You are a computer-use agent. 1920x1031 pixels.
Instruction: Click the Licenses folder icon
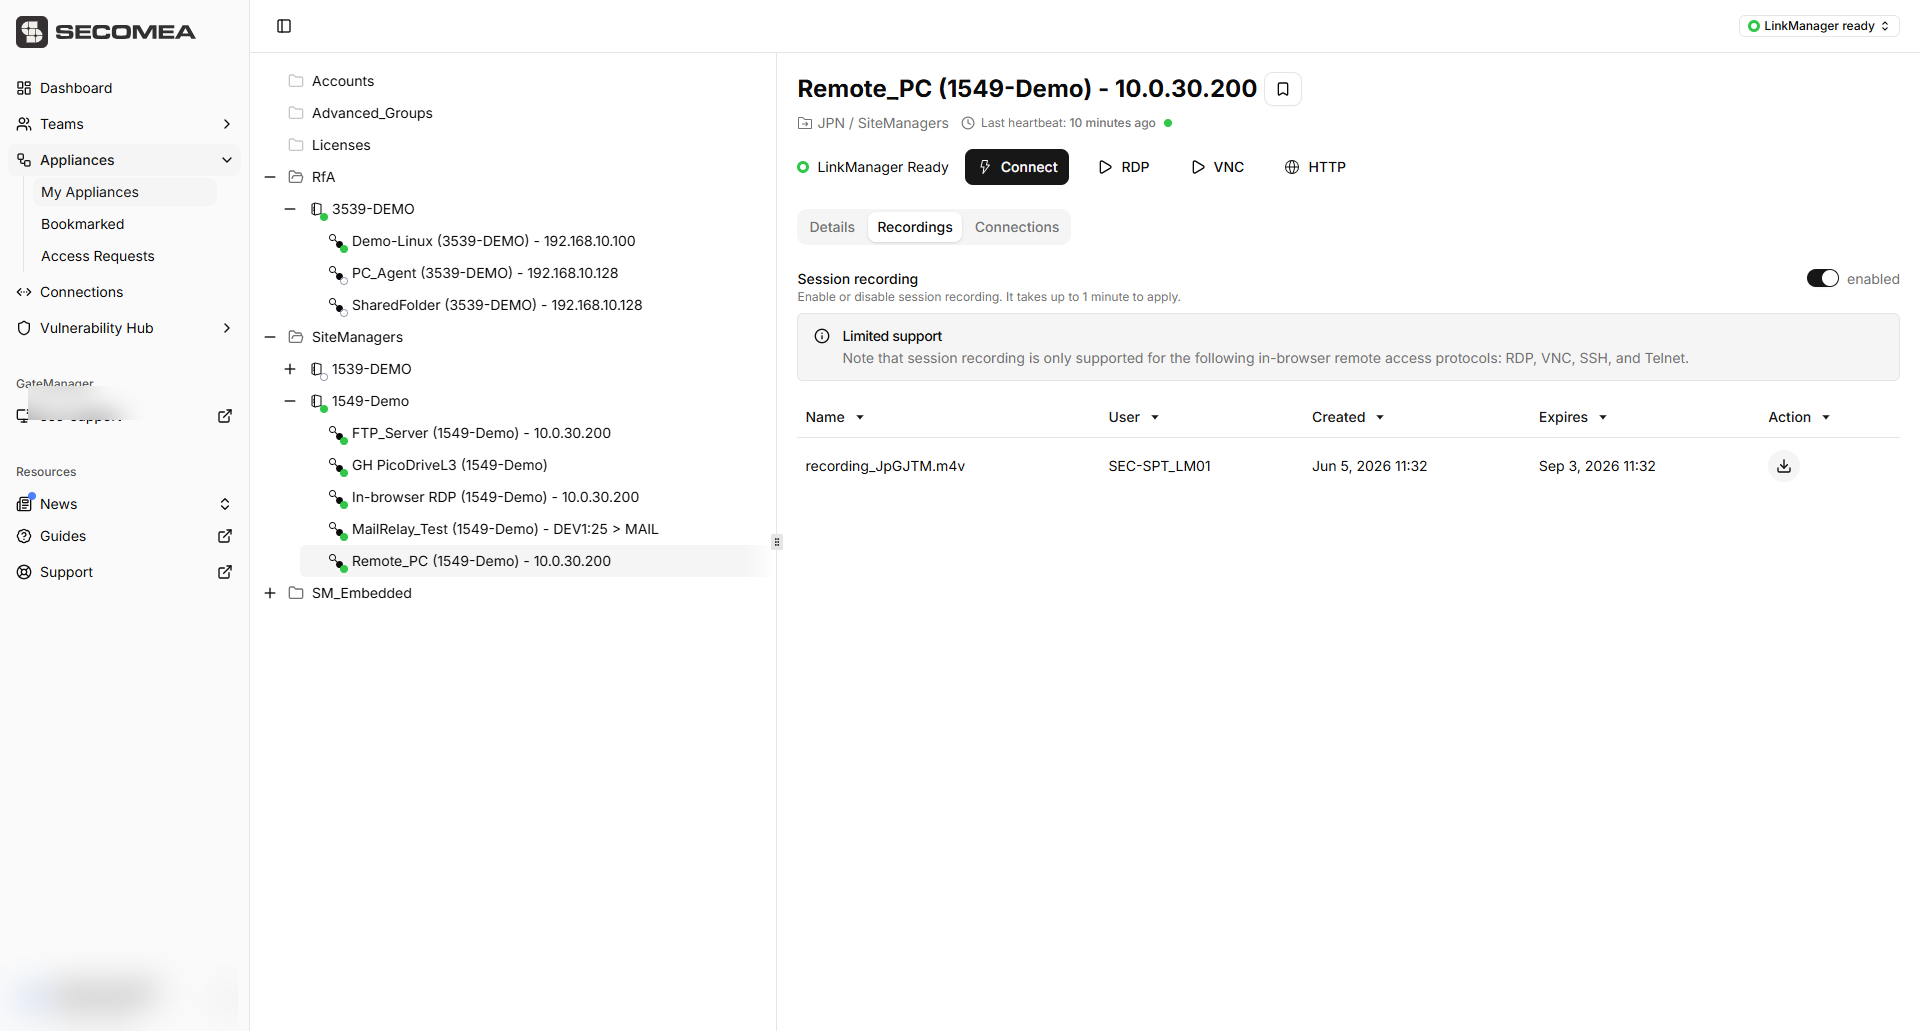point(296,145)
